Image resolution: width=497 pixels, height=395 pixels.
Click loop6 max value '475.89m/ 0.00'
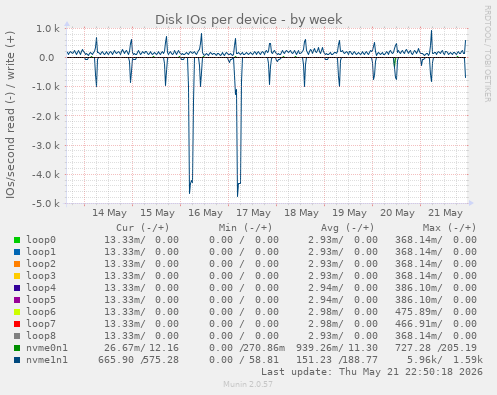click(436, 312)
